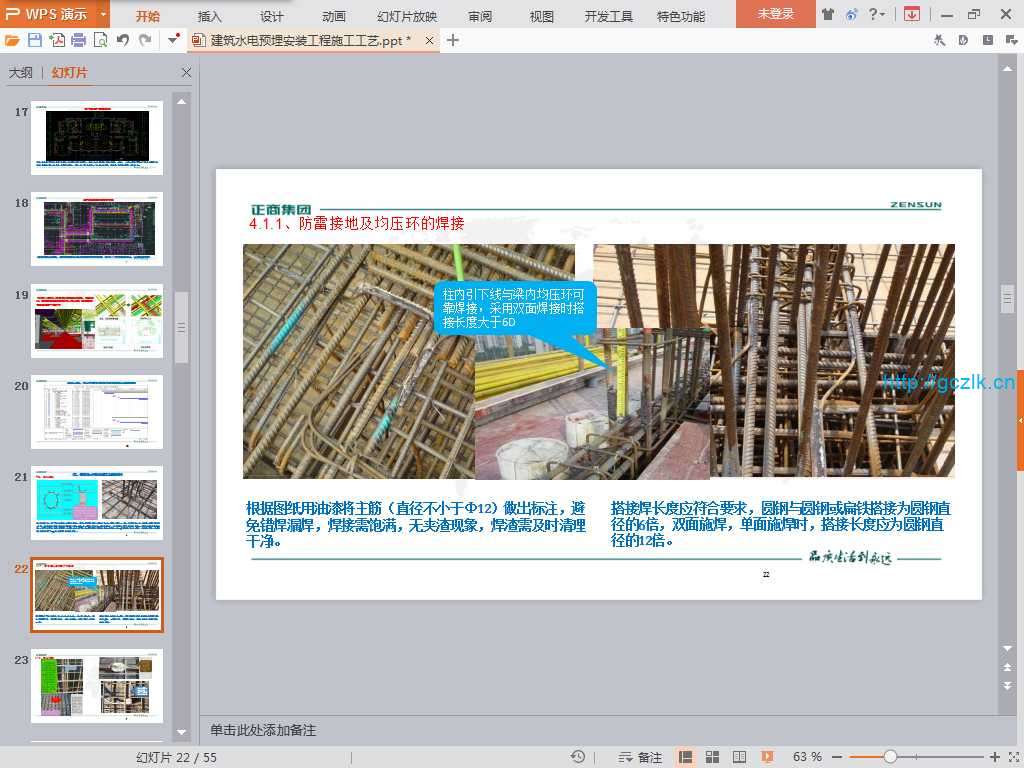1024x768 pixels.
Task: Click the zoom slider handle
Action: [x=890, y=757]
